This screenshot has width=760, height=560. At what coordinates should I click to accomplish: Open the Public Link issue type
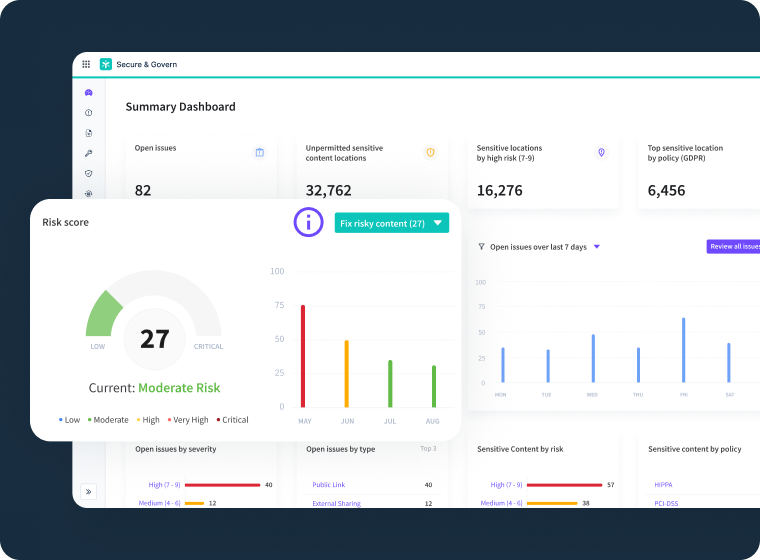(x=328, y=485)
